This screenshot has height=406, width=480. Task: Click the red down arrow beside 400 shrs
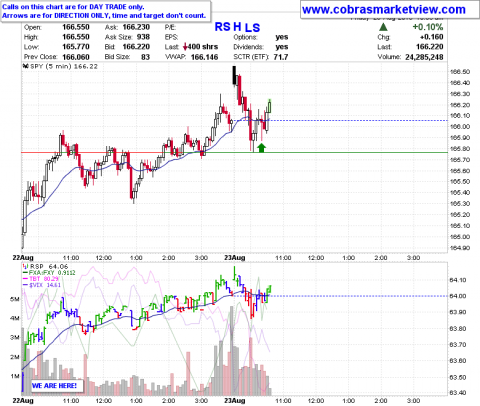[x=186, y=47]
